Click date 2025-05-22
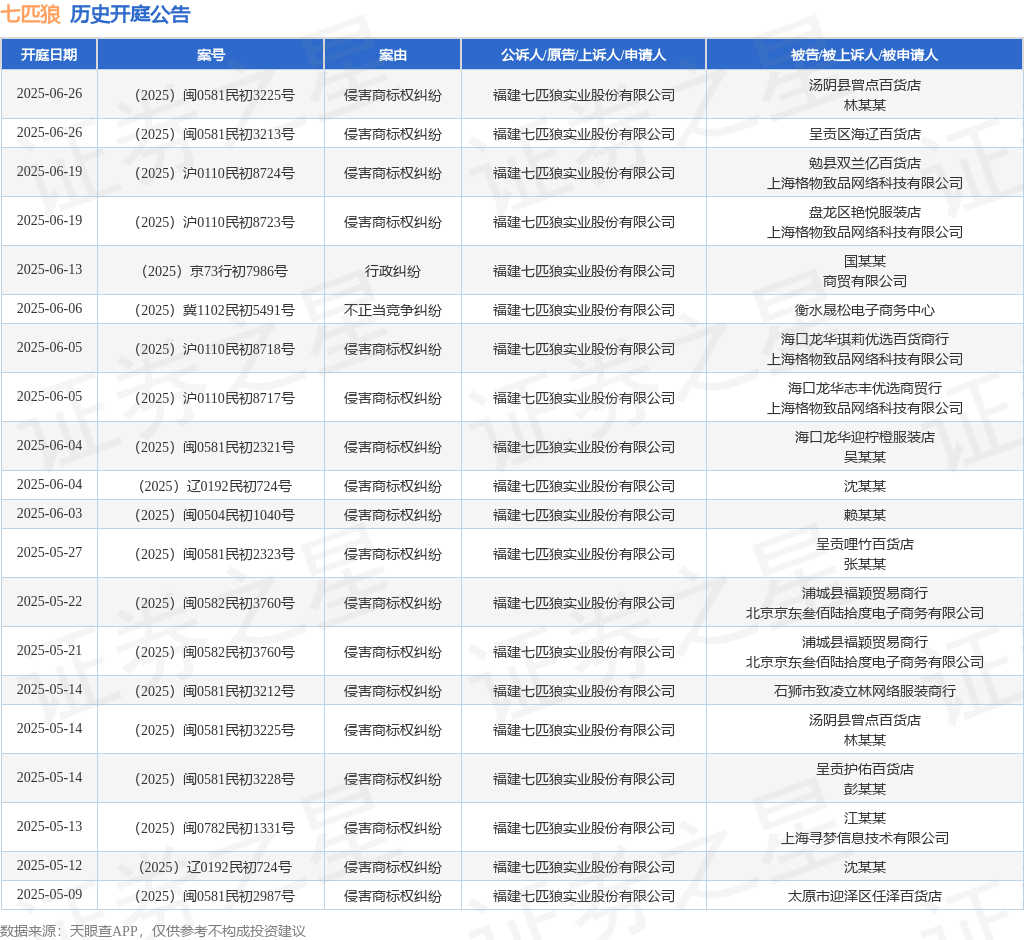The image size is (1024, 940). click(50, 601)
